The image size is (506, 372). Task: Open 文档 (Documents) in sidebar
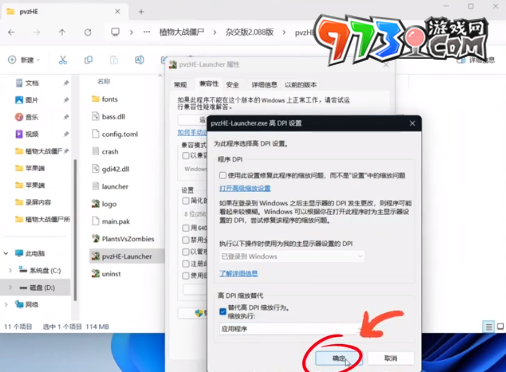click(27, 83)
